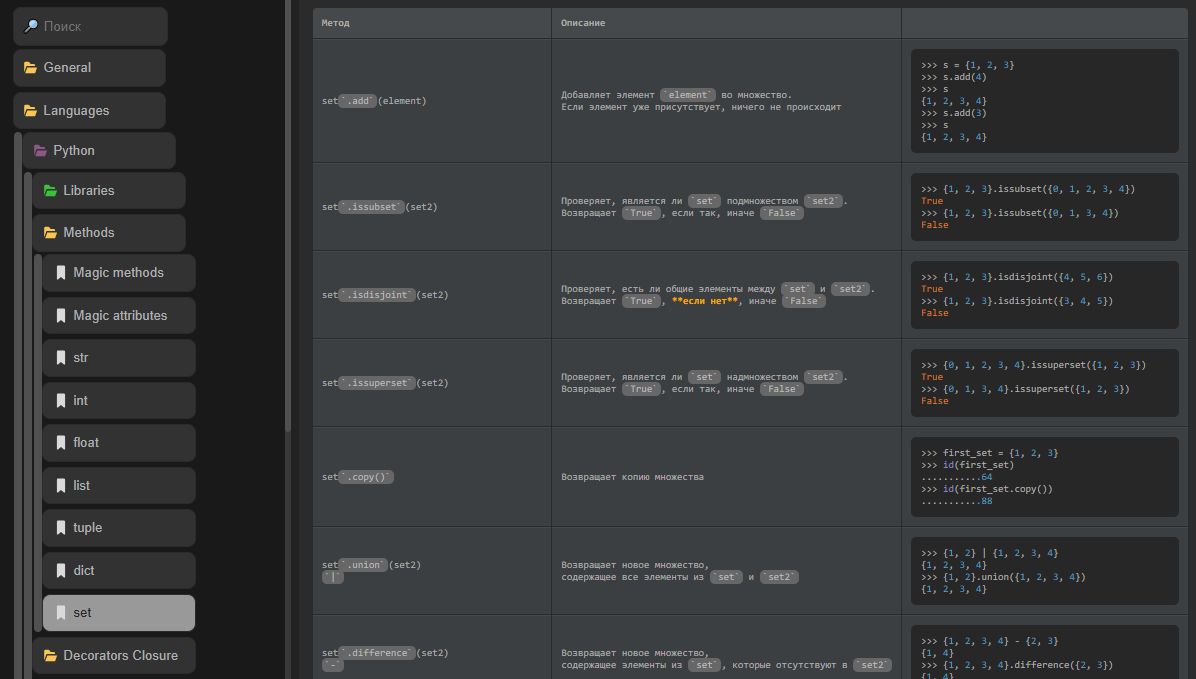1196x679 pixels.
Task: Click the set bookmark icon
Action: tap(61, 613)
